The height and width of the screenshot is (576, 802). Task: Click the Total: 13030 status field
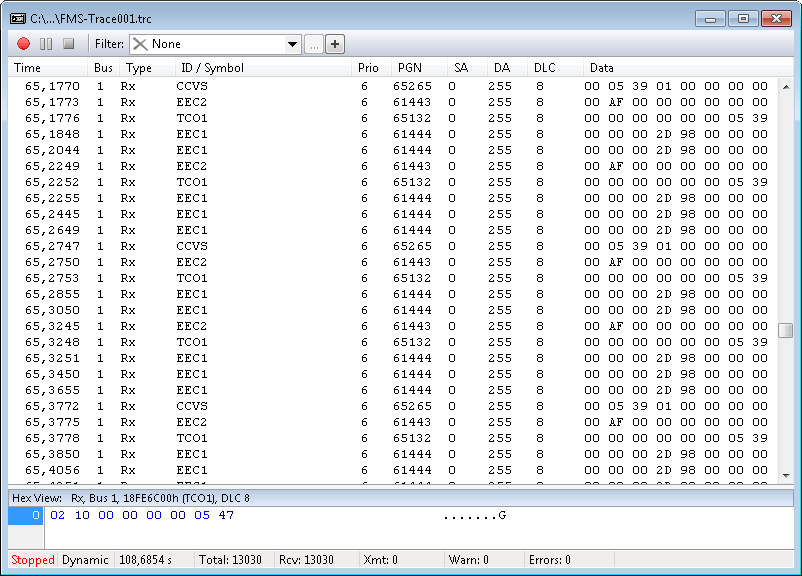click(233, 560)
